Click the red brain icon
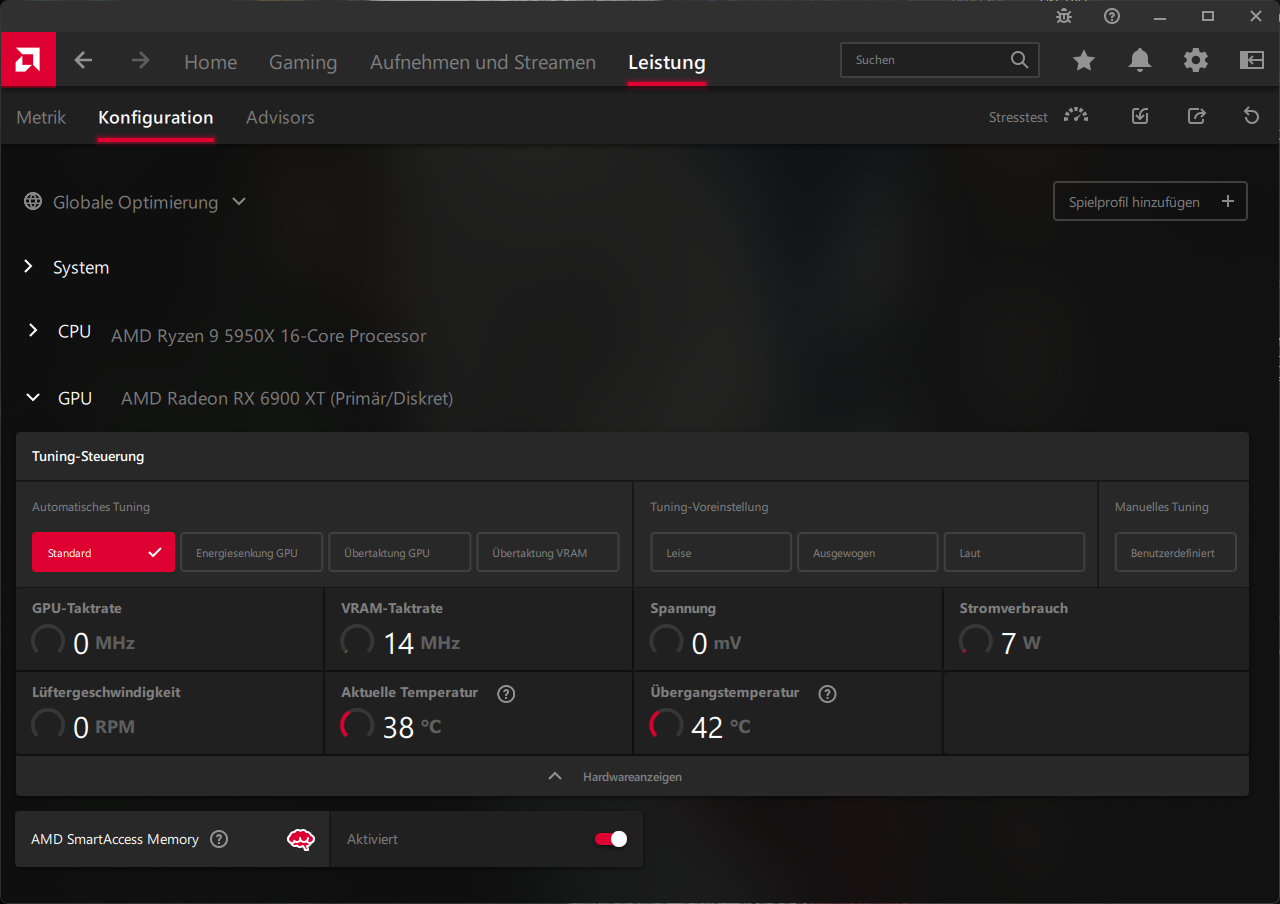1280x904 pixels. 301,839
